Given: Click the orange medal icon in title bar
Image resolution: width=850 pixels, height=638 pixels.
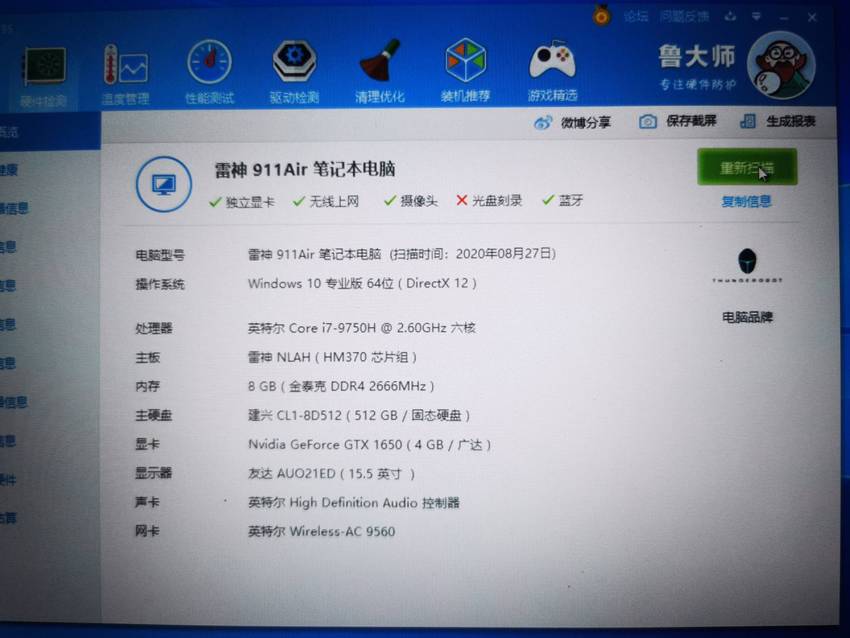Looking at the screenshot, I should pyautogui.click(x=601, y=16).
